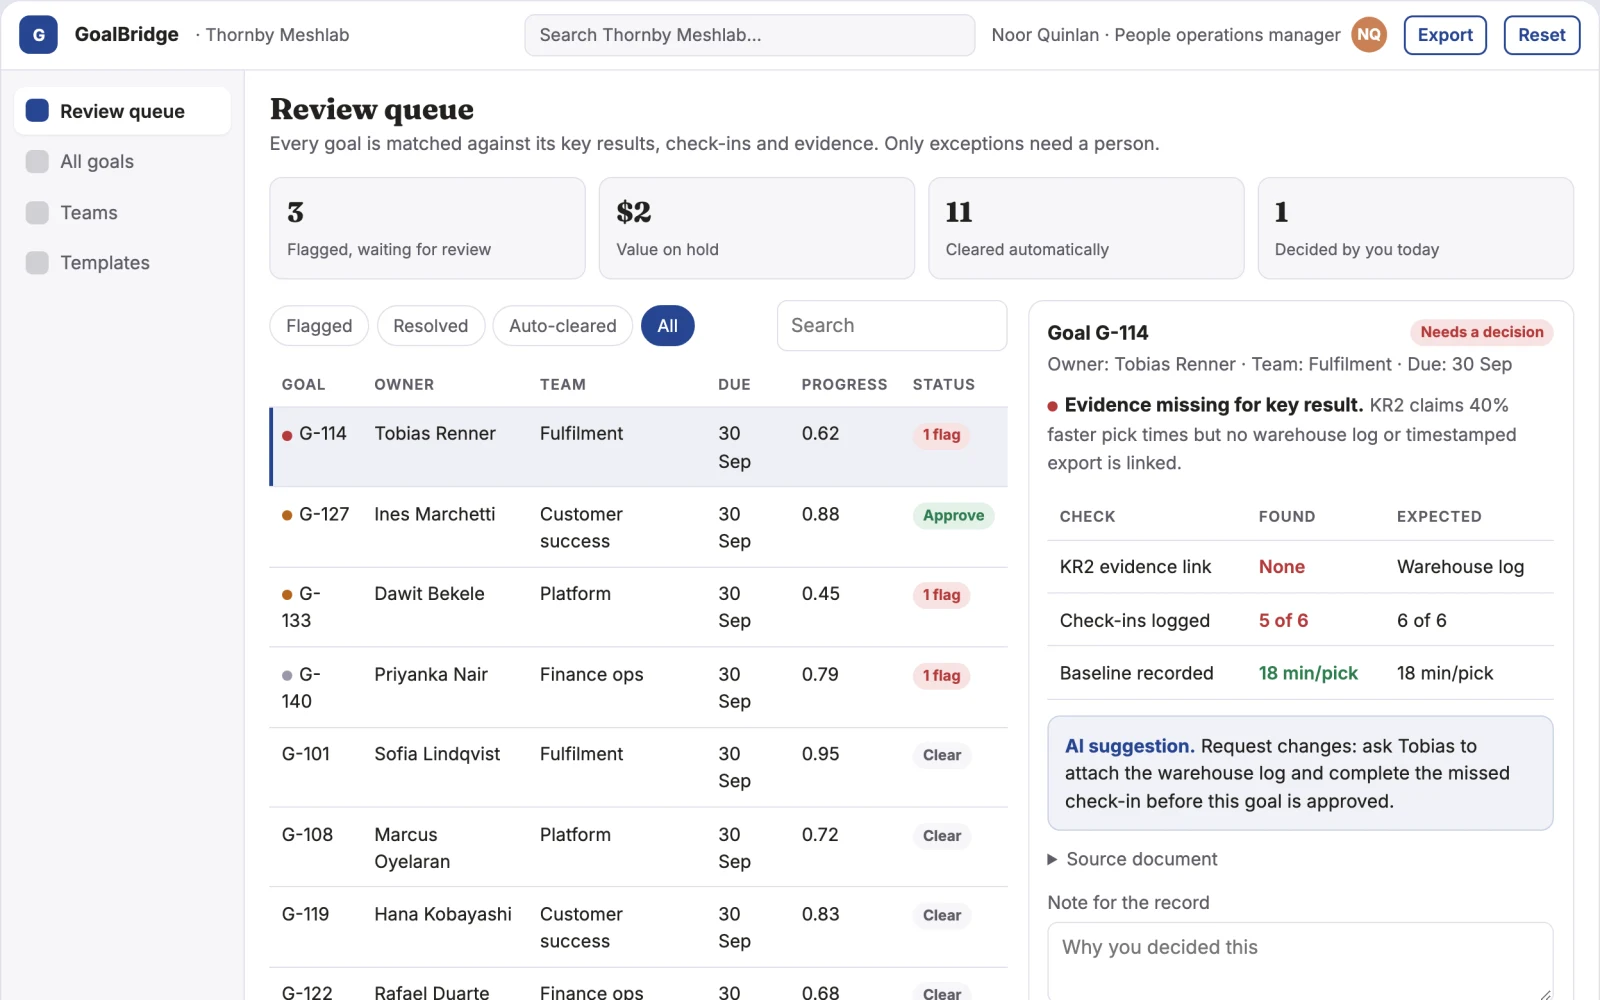Select the Priyanka Nair goal row

pos(638,687)
